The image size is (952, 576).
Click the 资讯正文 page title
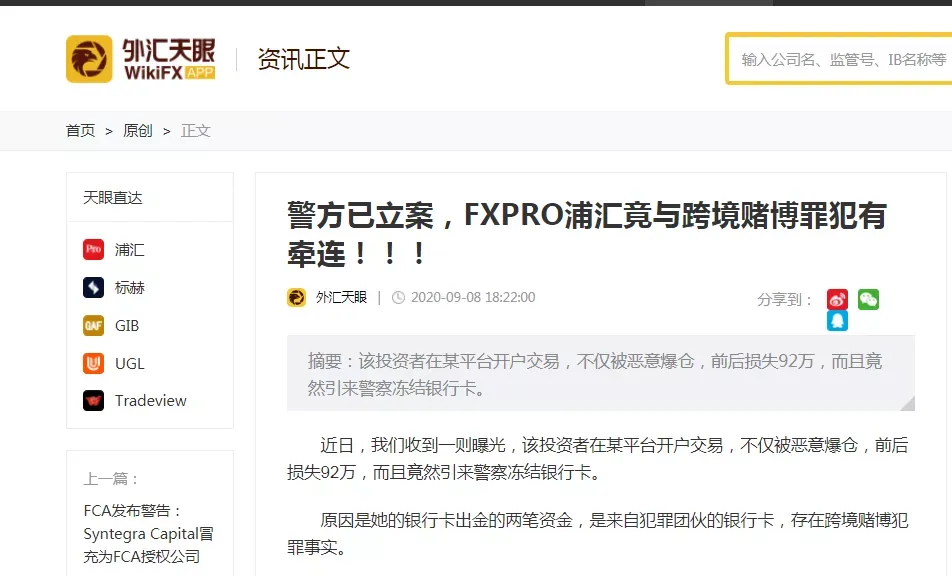point(304,59)
